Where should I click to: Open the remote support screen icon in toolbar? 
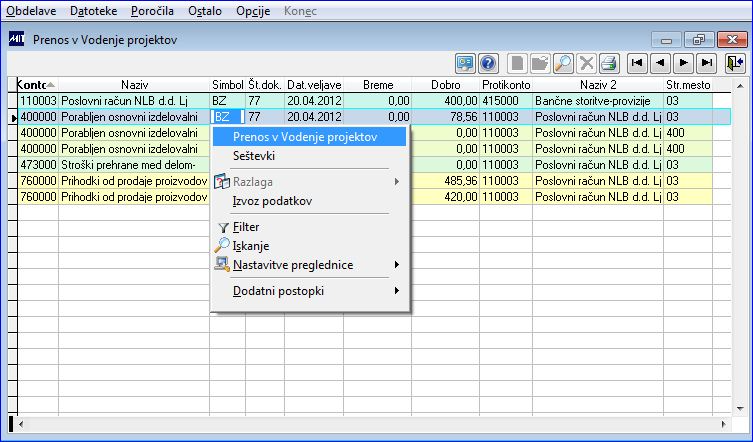(465, 63)
